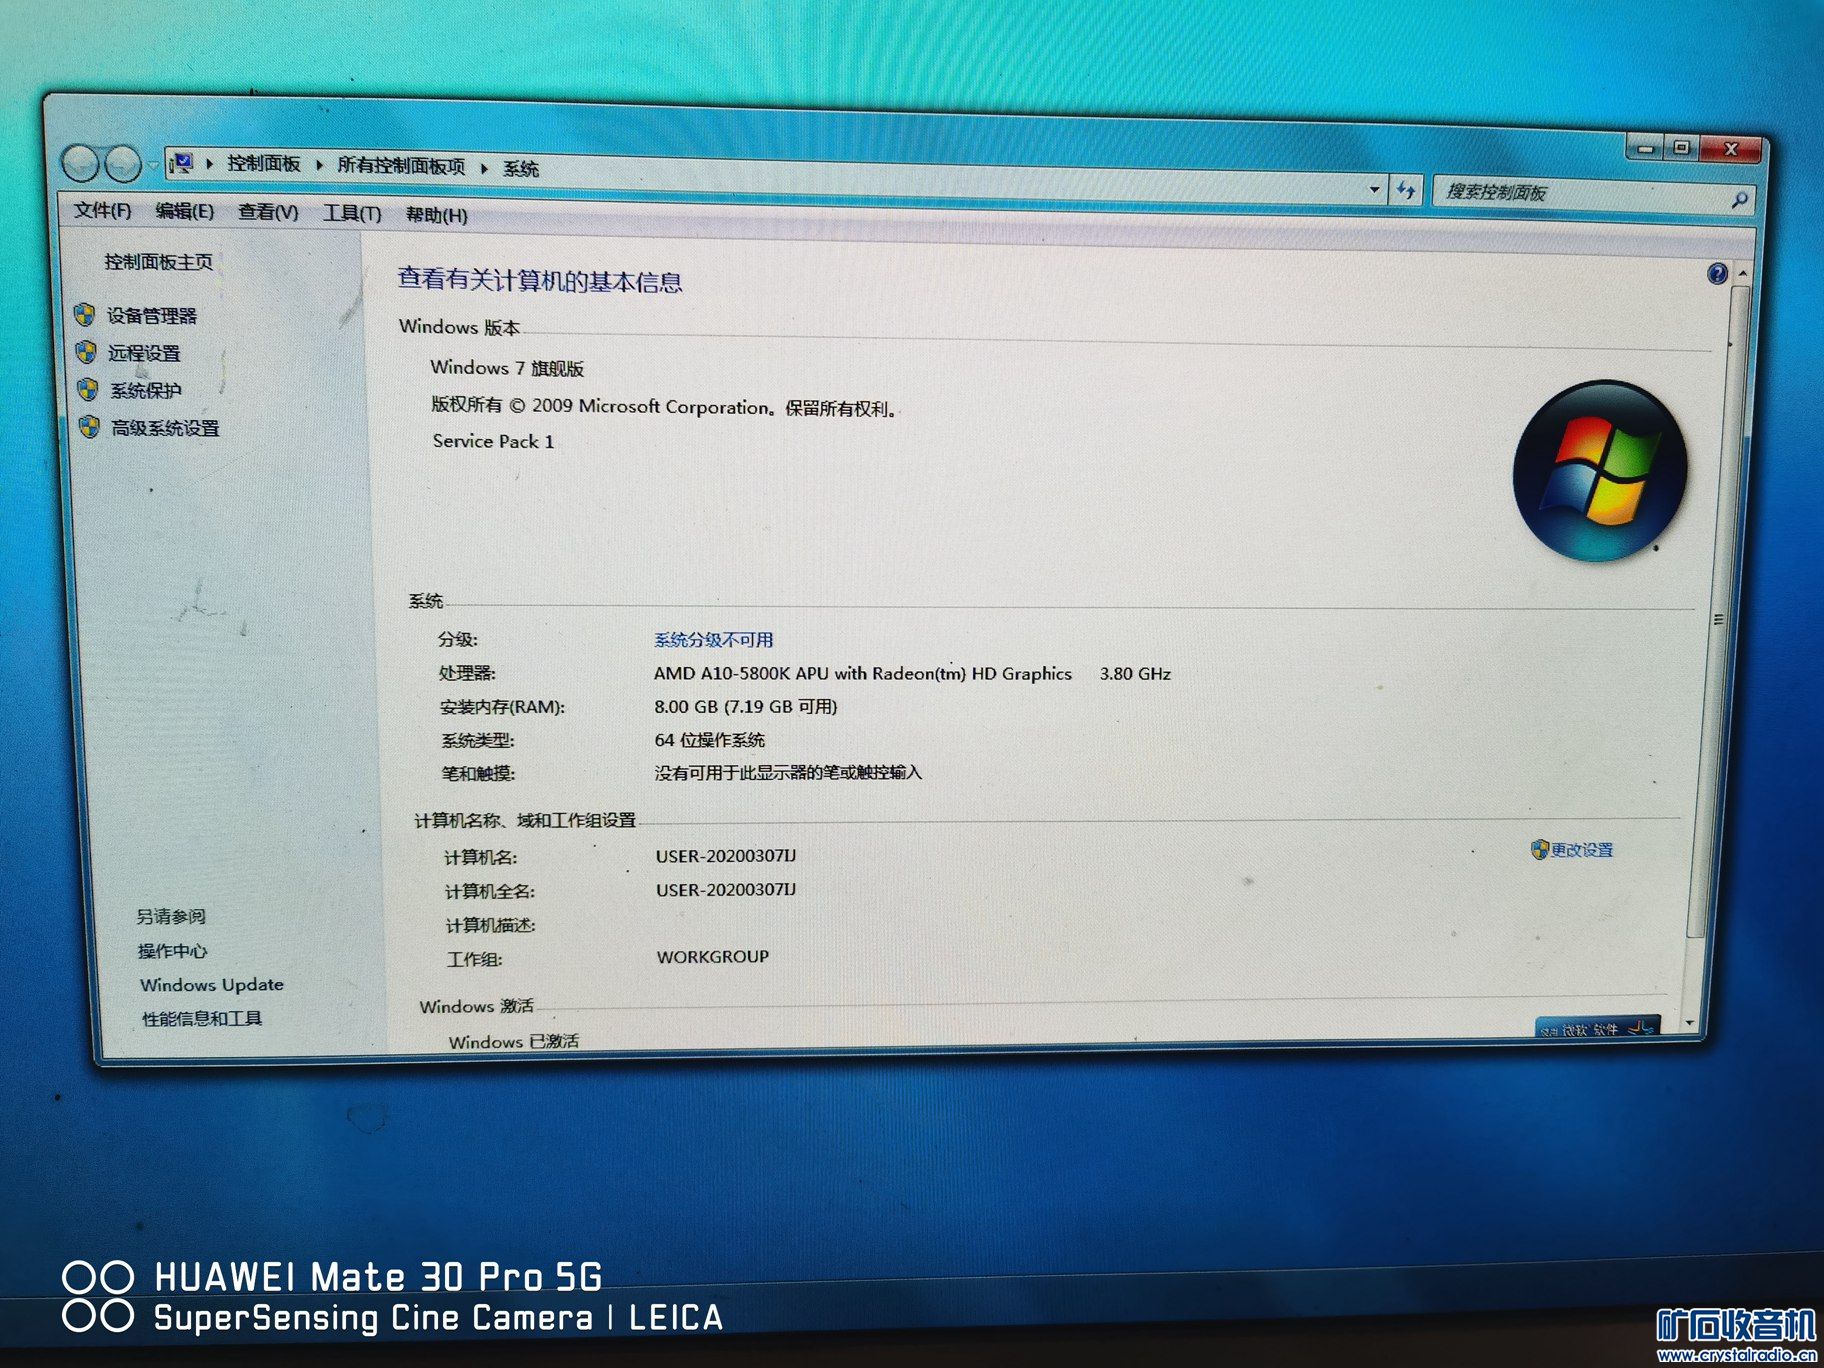Image resolution: width=1824 pixels, height=1368 pixels.
Task: Click the magnifier search icon
Action: click(1739, 200)
